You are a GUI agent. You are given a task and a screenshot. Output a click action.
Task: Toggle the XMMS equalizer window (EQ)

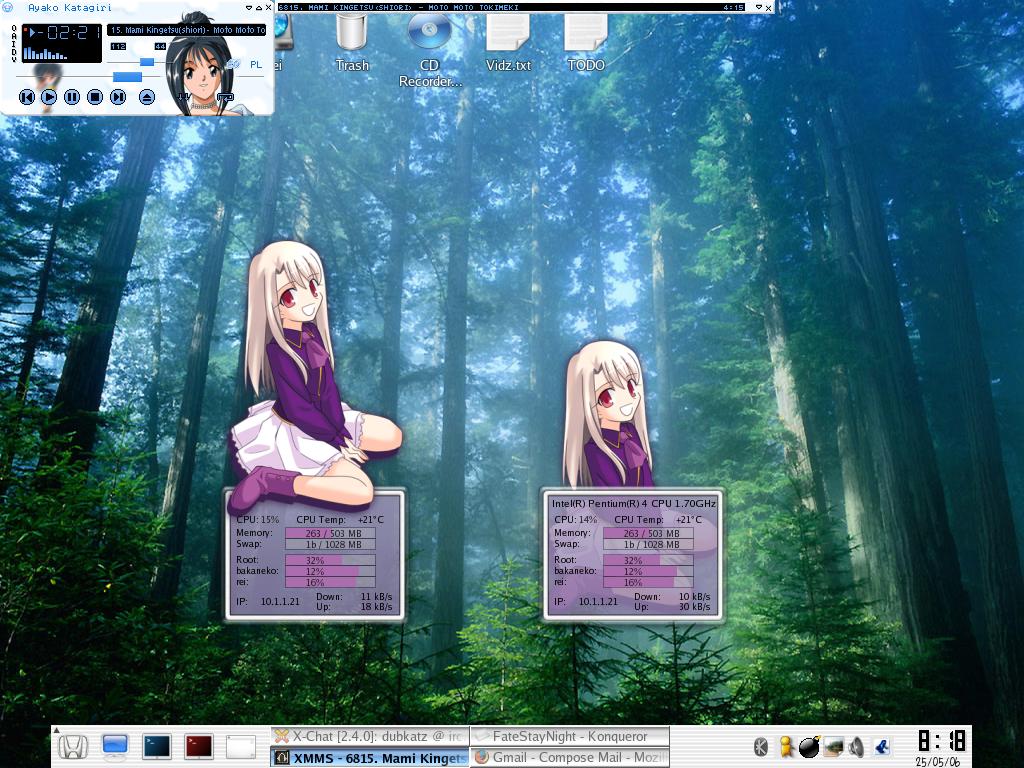point(234,65)
